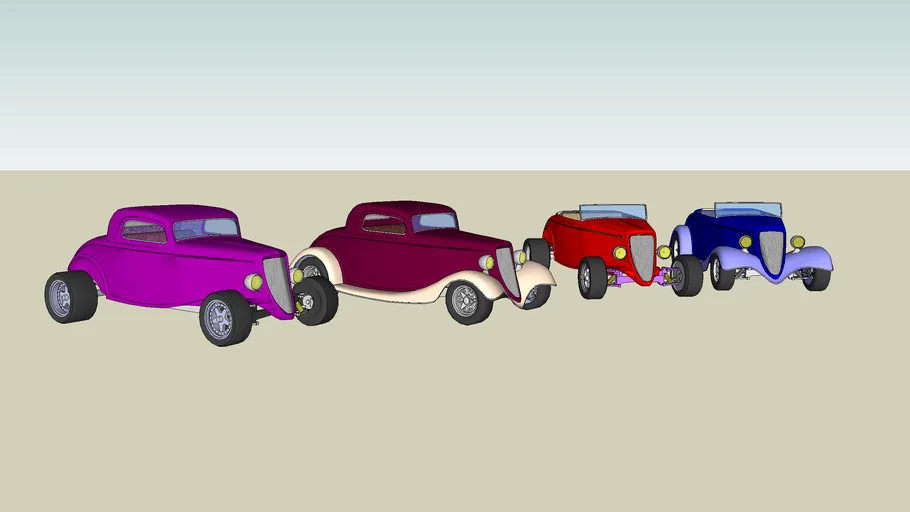This screenshot has height=512, width=910.
Task: Select the maroon coupe's nearest front wheel
Action: (x=467, y=300)
